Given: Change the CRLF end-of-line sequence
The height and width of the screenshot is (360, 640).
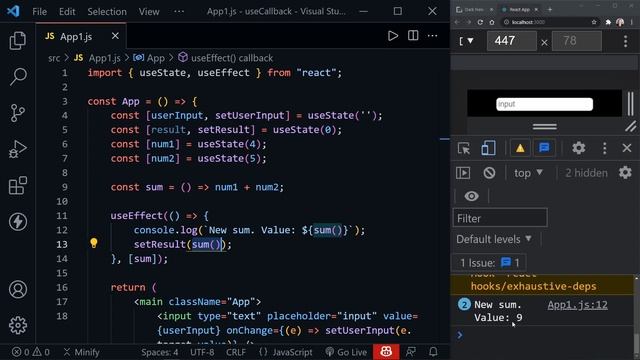Looking at the screenshot, I should 236,352.
